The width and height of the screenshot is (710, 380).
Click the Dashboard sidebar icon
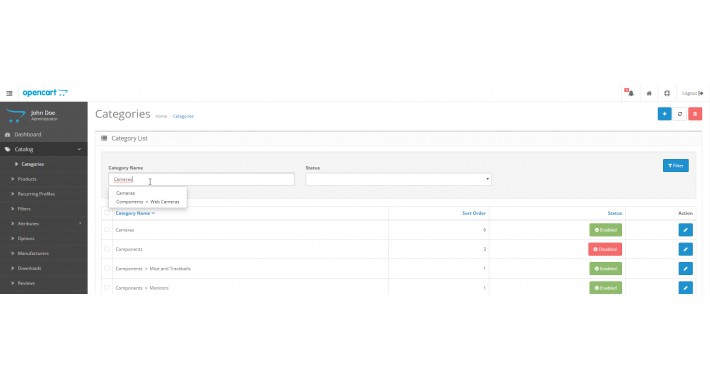pos(7,135)
